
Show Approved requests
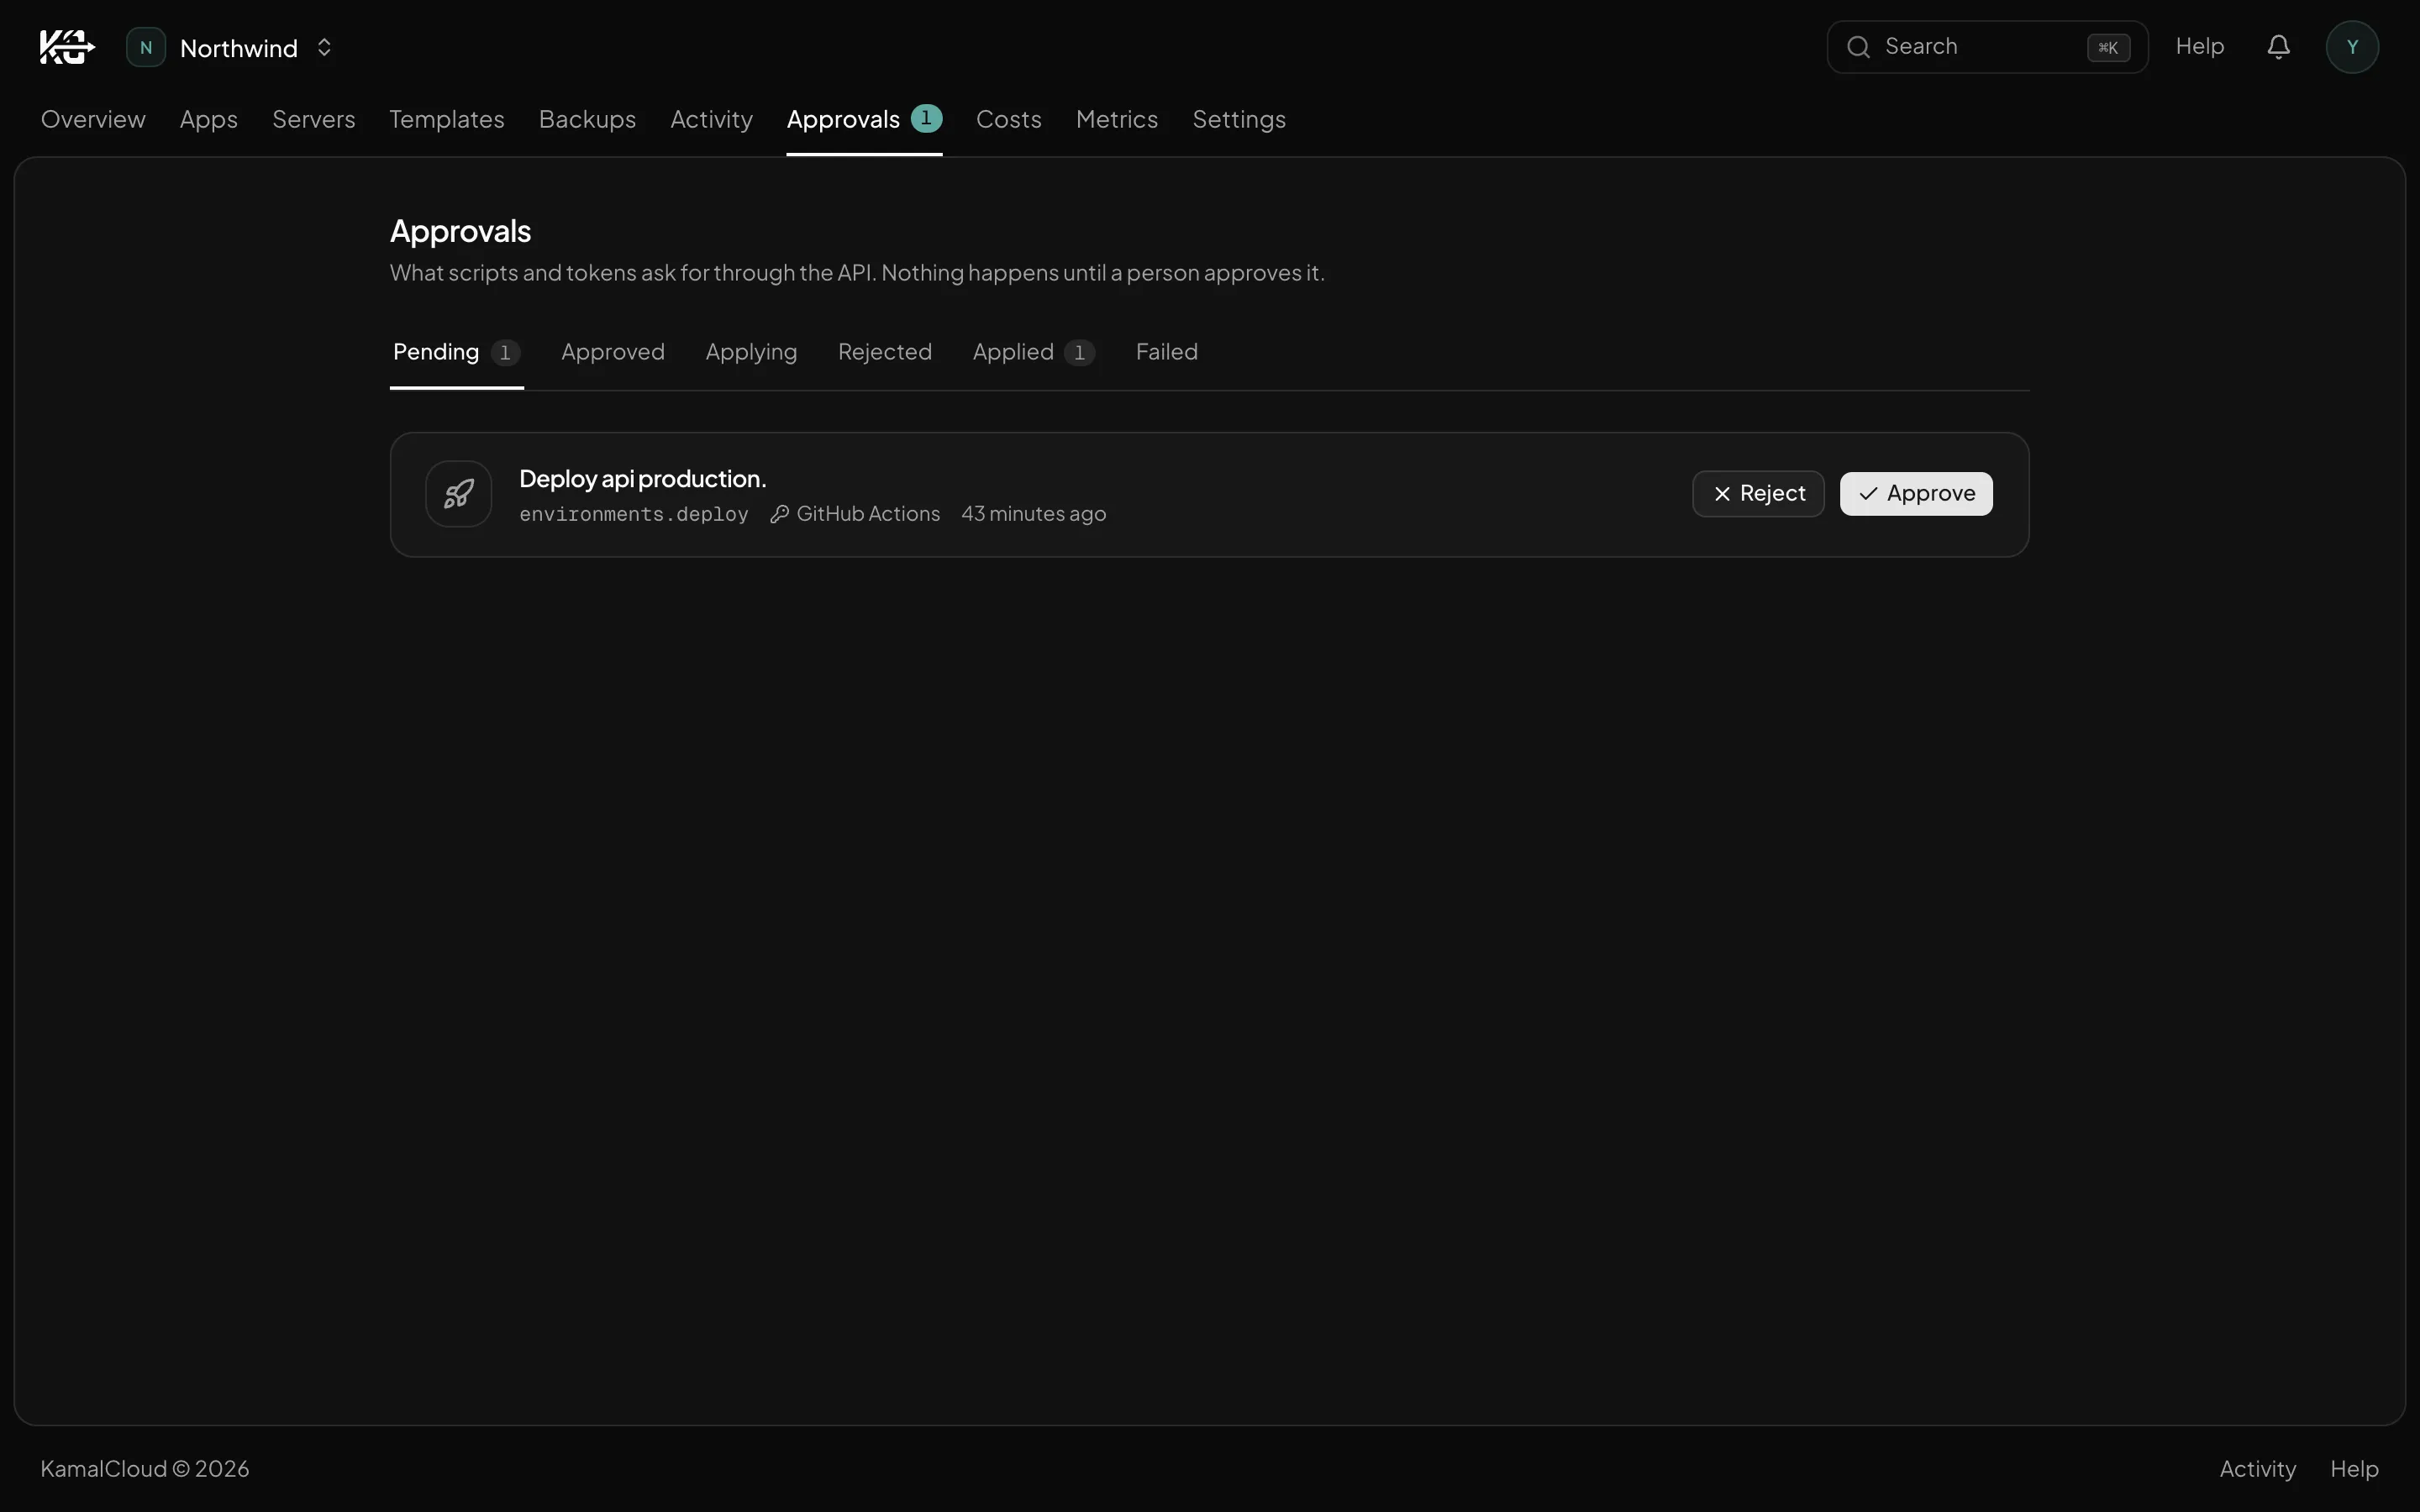coord(613,352)
